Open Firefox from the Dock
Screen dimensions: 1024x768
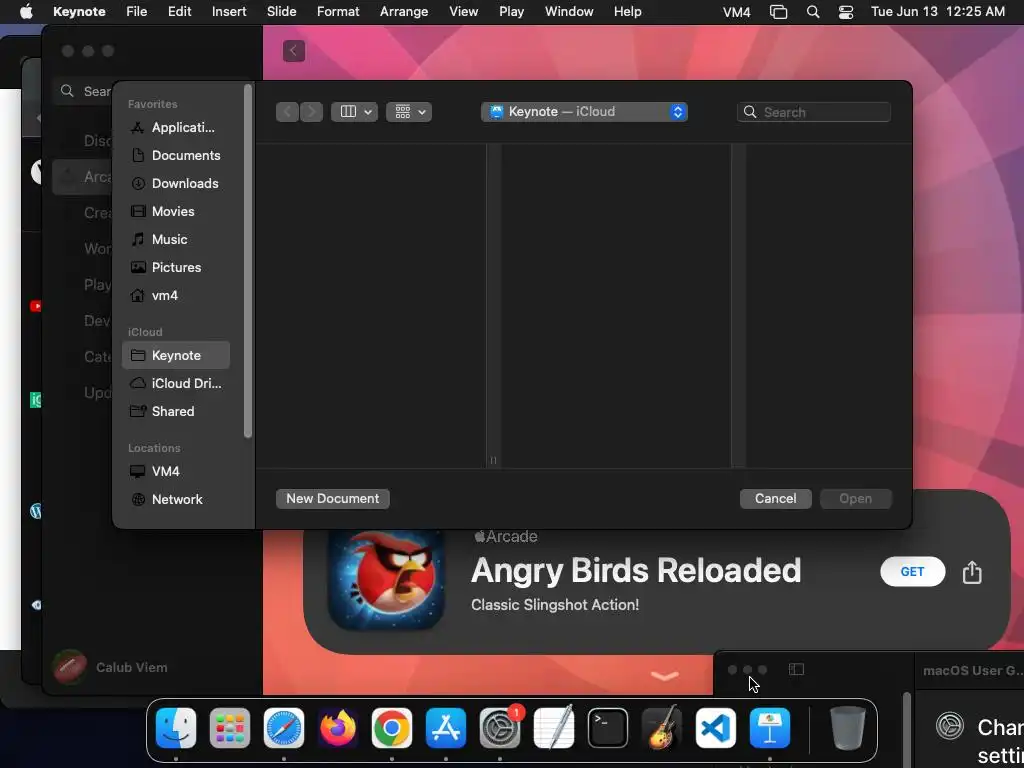(x=338, y=728)
